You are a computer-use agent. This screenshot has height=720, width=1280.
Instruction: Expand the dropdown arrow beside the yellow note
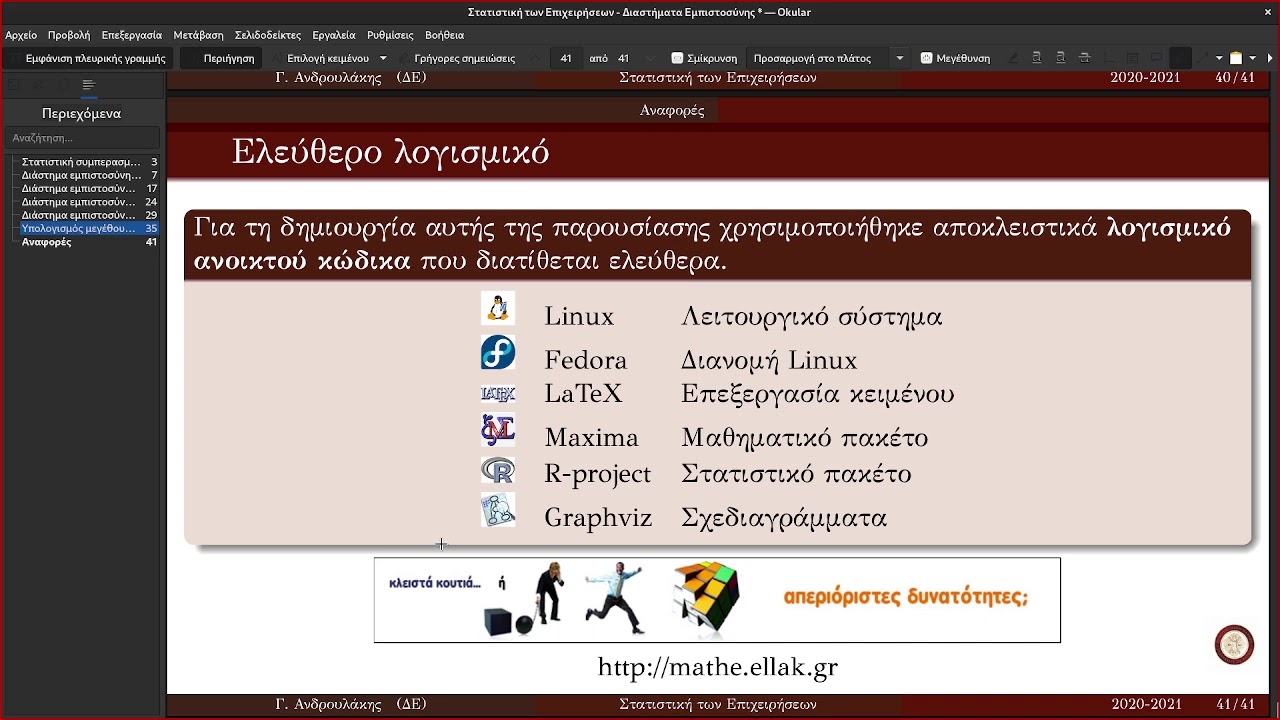(x=1252, y=58)
